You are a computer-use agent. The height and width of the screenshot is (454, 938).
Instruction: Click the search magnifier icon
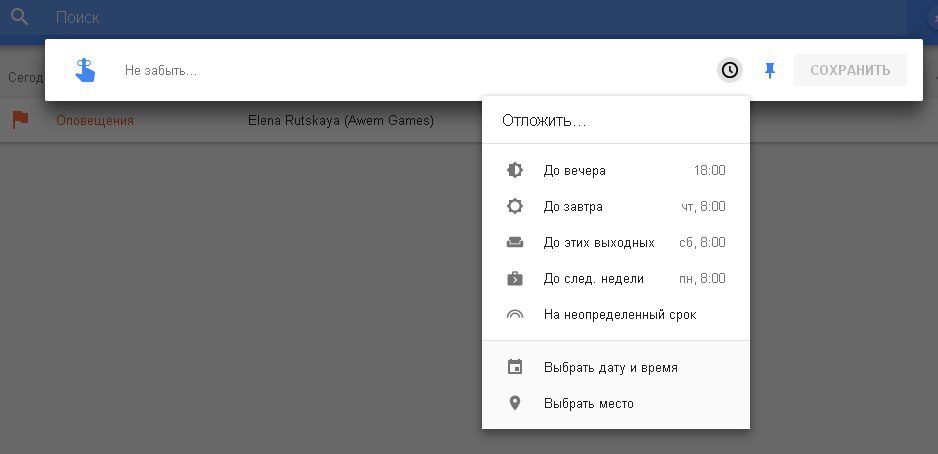(x=19, y=17)
